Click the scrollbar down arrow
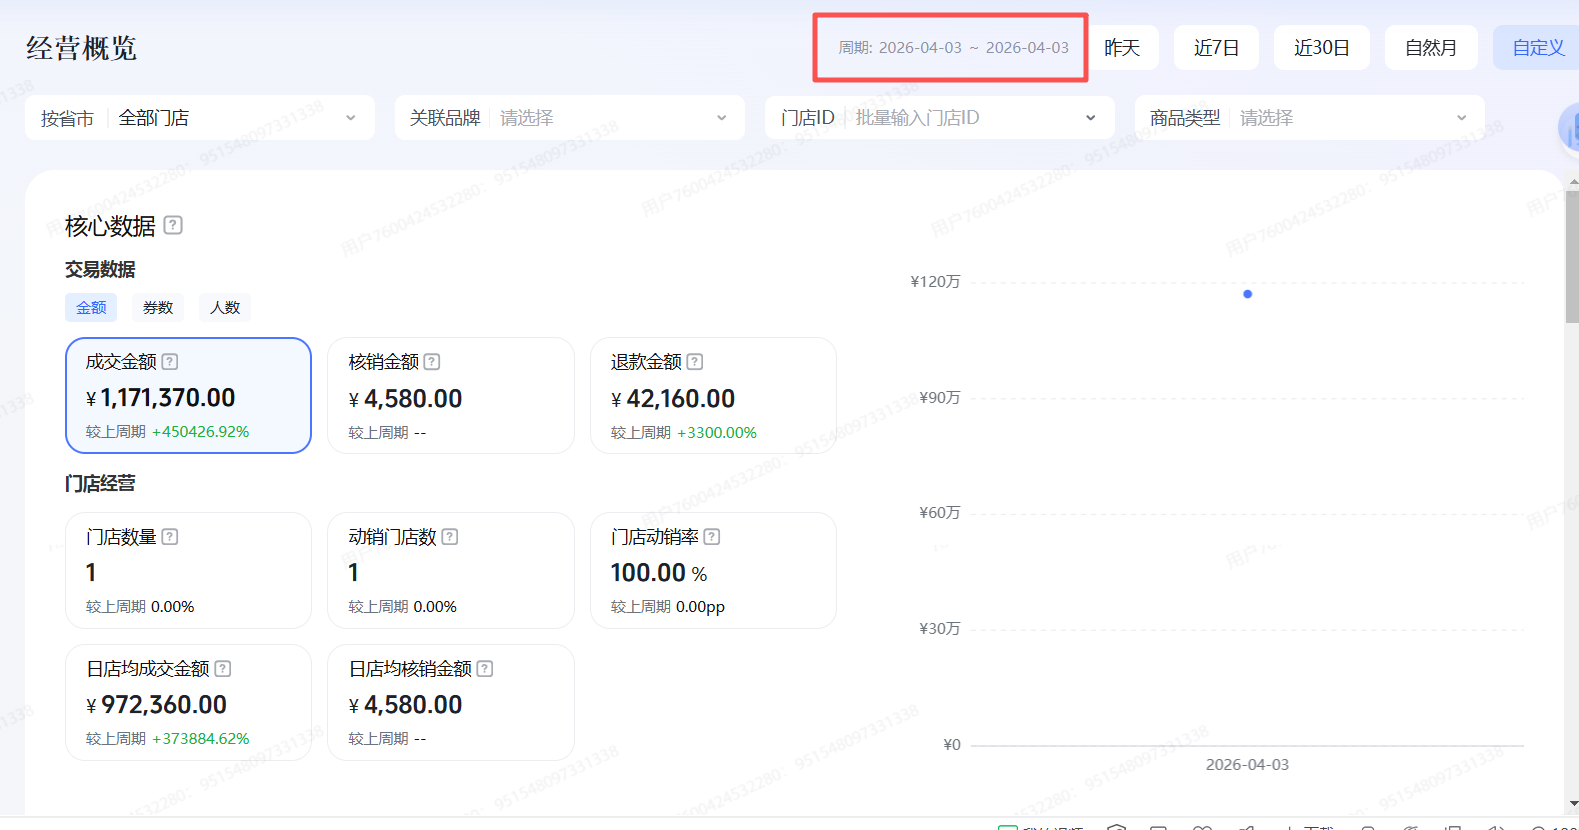 (x=1573, y=803)
